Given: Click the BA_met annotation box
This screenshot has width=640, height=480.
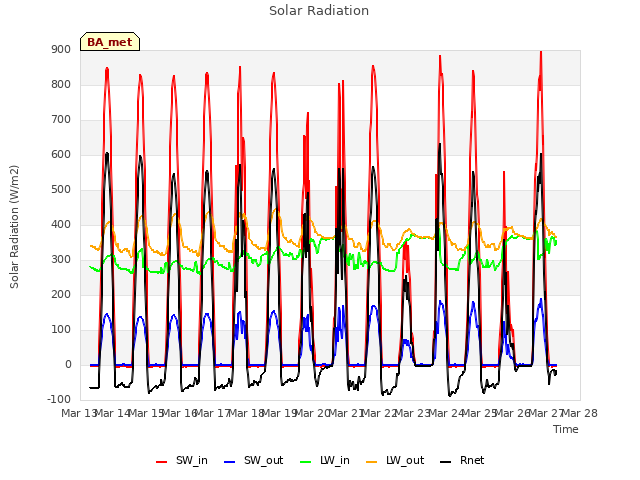Looking at the screenshot, I should [x=110, y=42].
